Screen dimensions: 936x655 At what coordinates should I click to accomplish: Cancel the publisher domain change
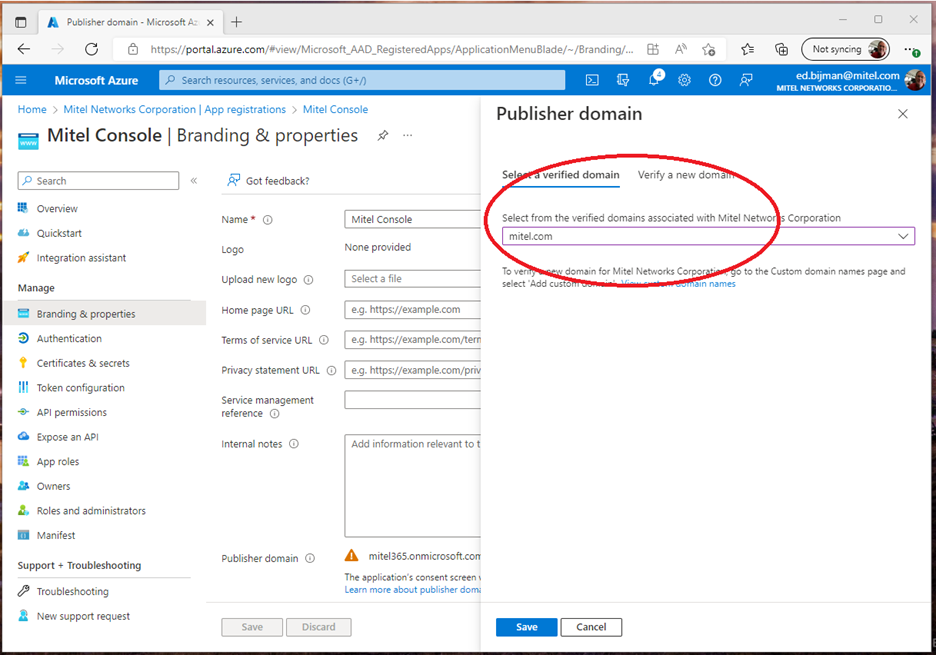pos(591,627)
